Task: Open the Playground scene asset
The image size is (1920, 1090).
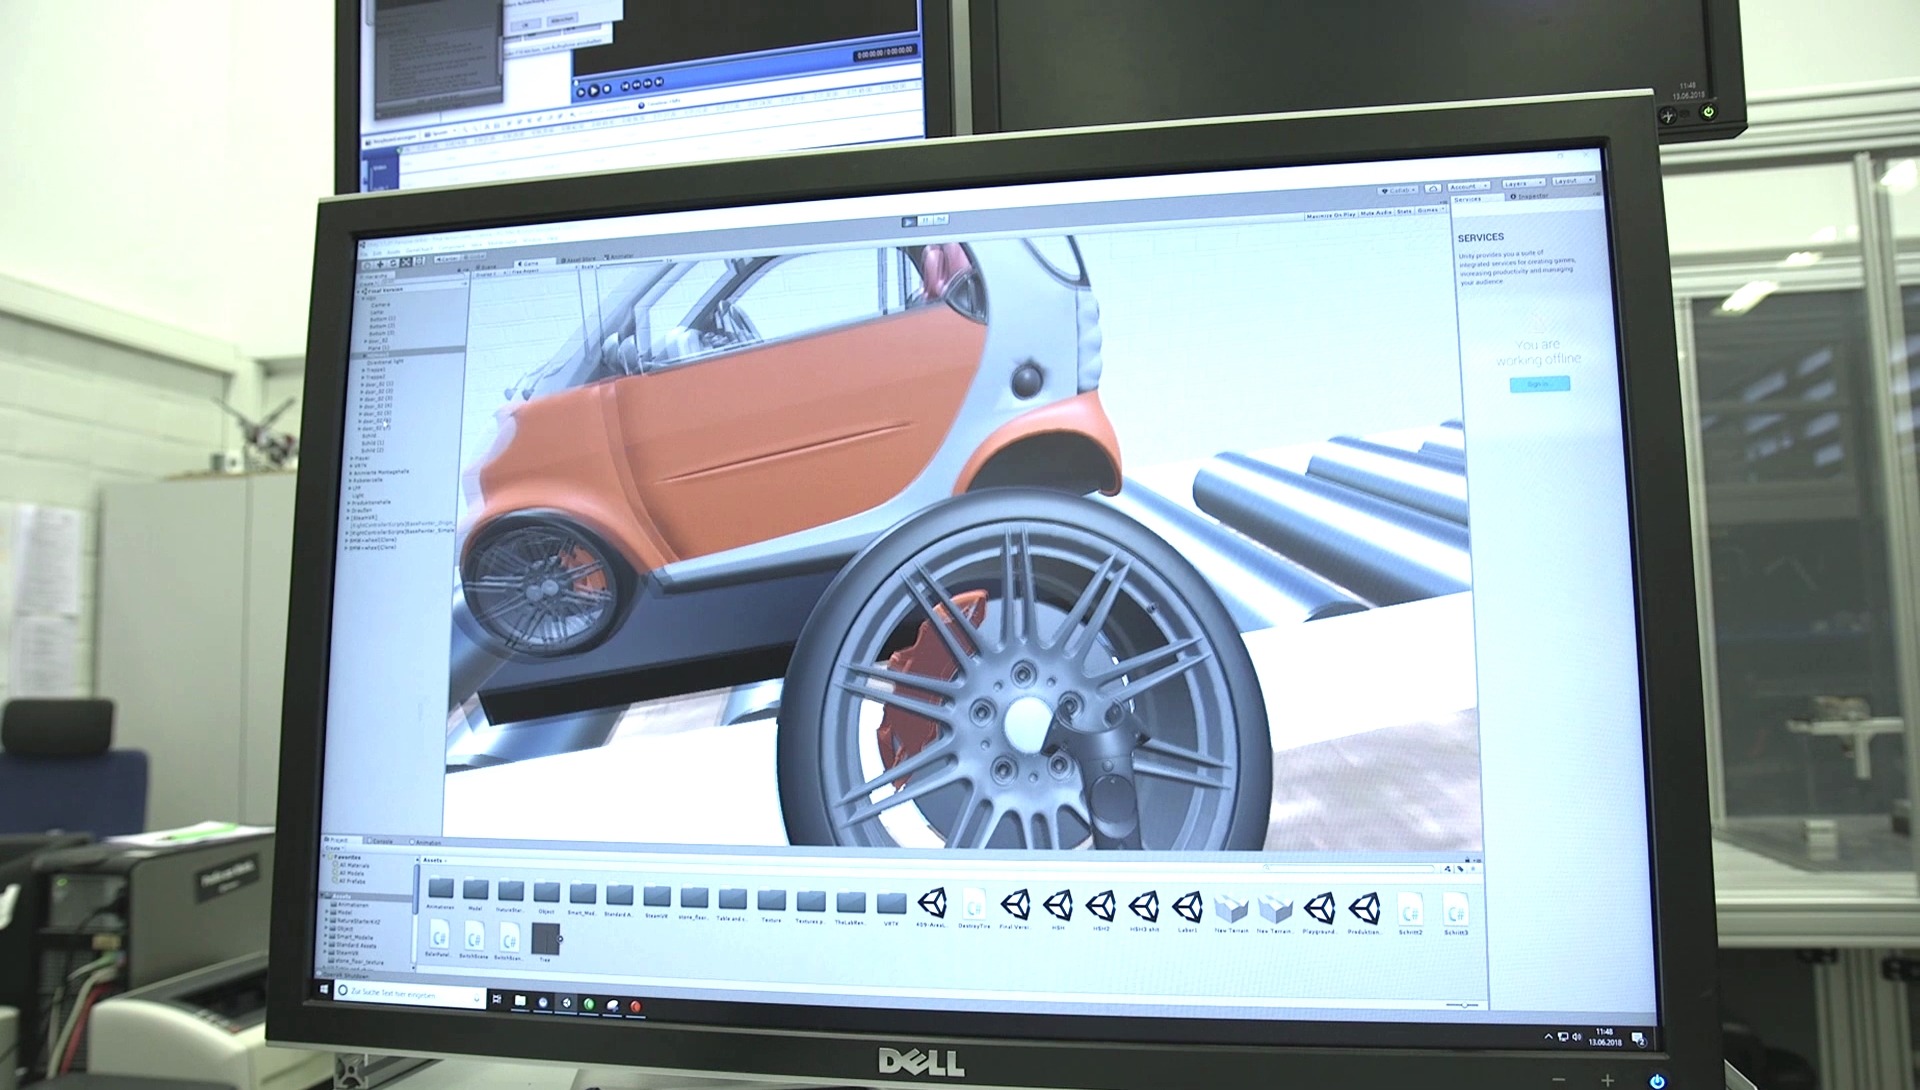Action: (1320, 909)
